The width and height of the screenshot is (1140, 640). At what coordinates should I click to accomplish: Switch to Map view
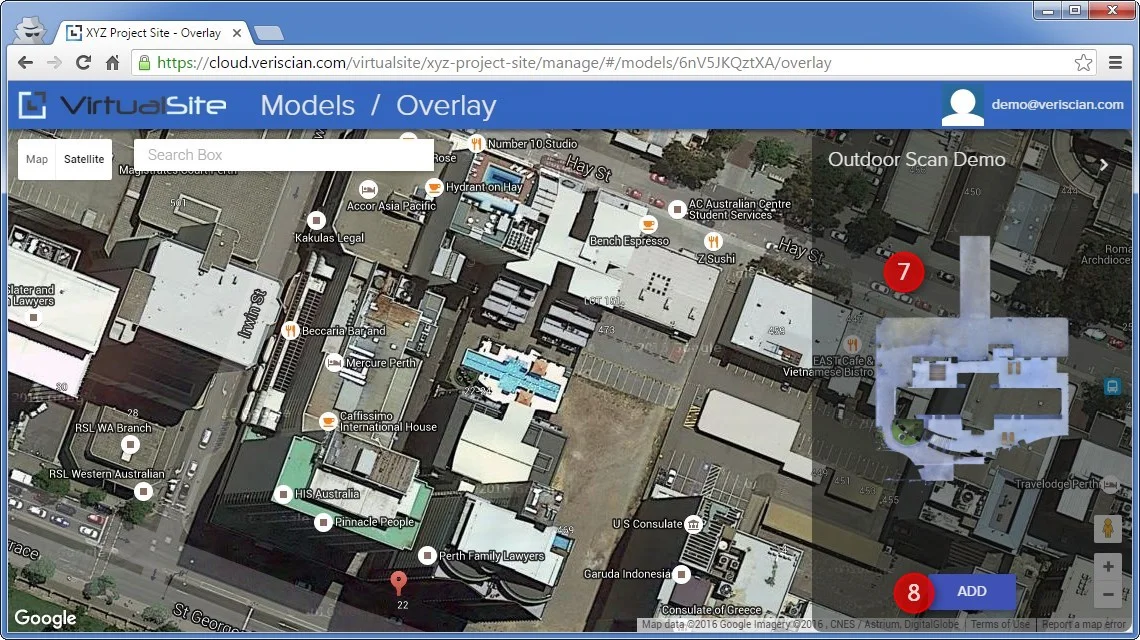click(x=37, y=159)
